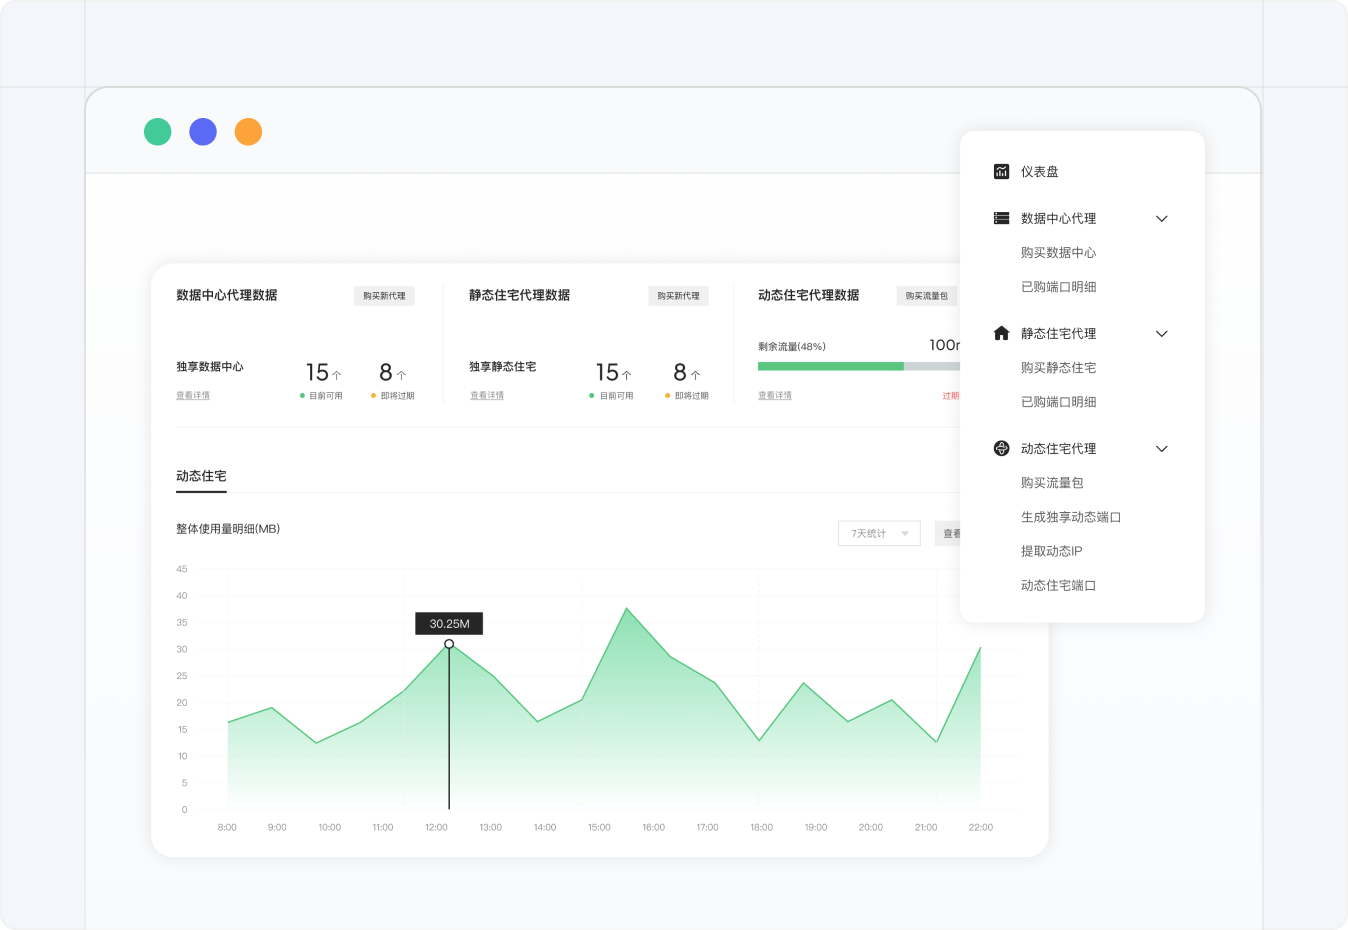
Task: Open the 7天统计 dropdown
Action: (879, 534)
